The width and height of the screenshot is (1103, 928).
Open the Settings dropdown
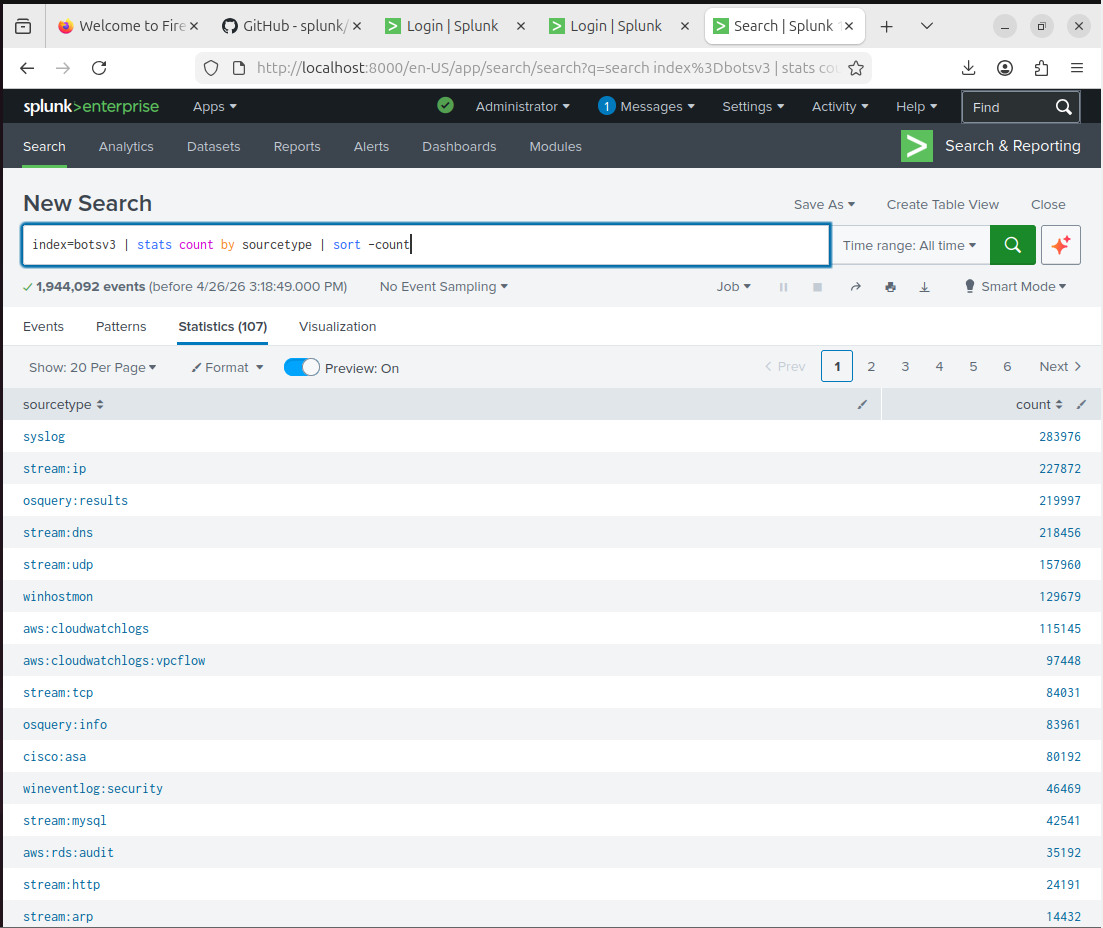click(753, 106)
